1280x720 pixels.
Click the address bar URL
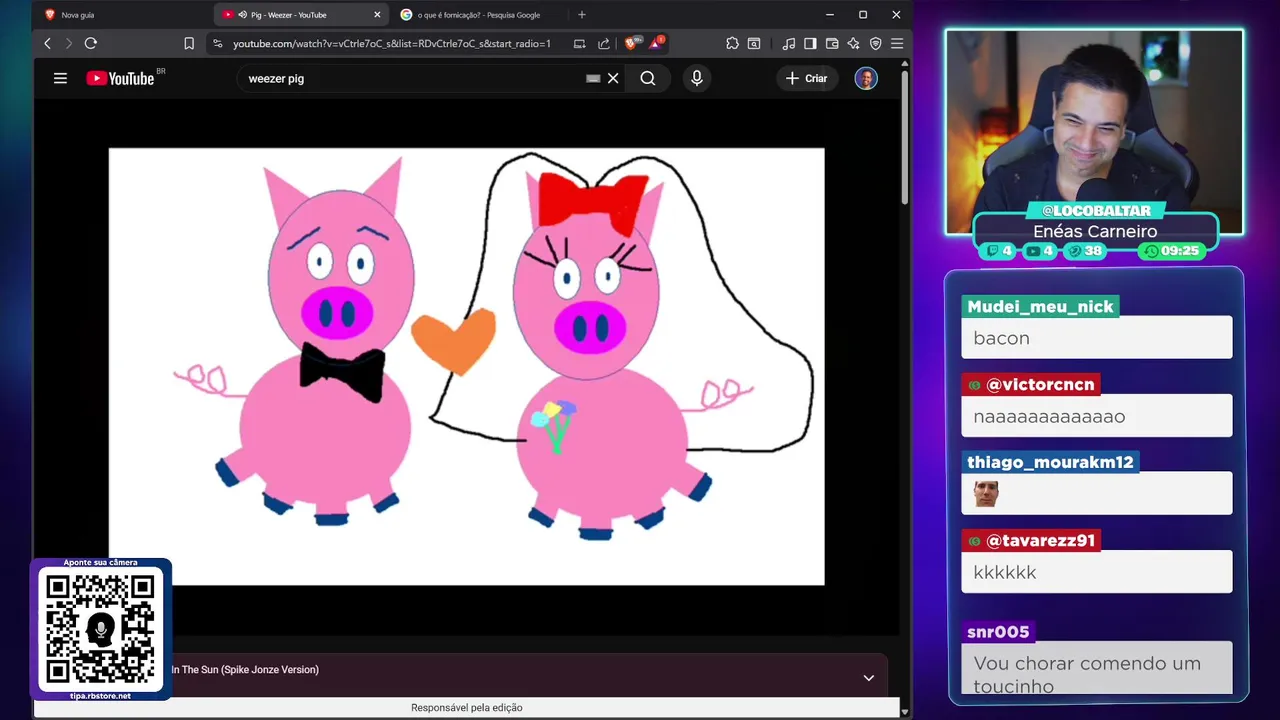click(392, 43)
